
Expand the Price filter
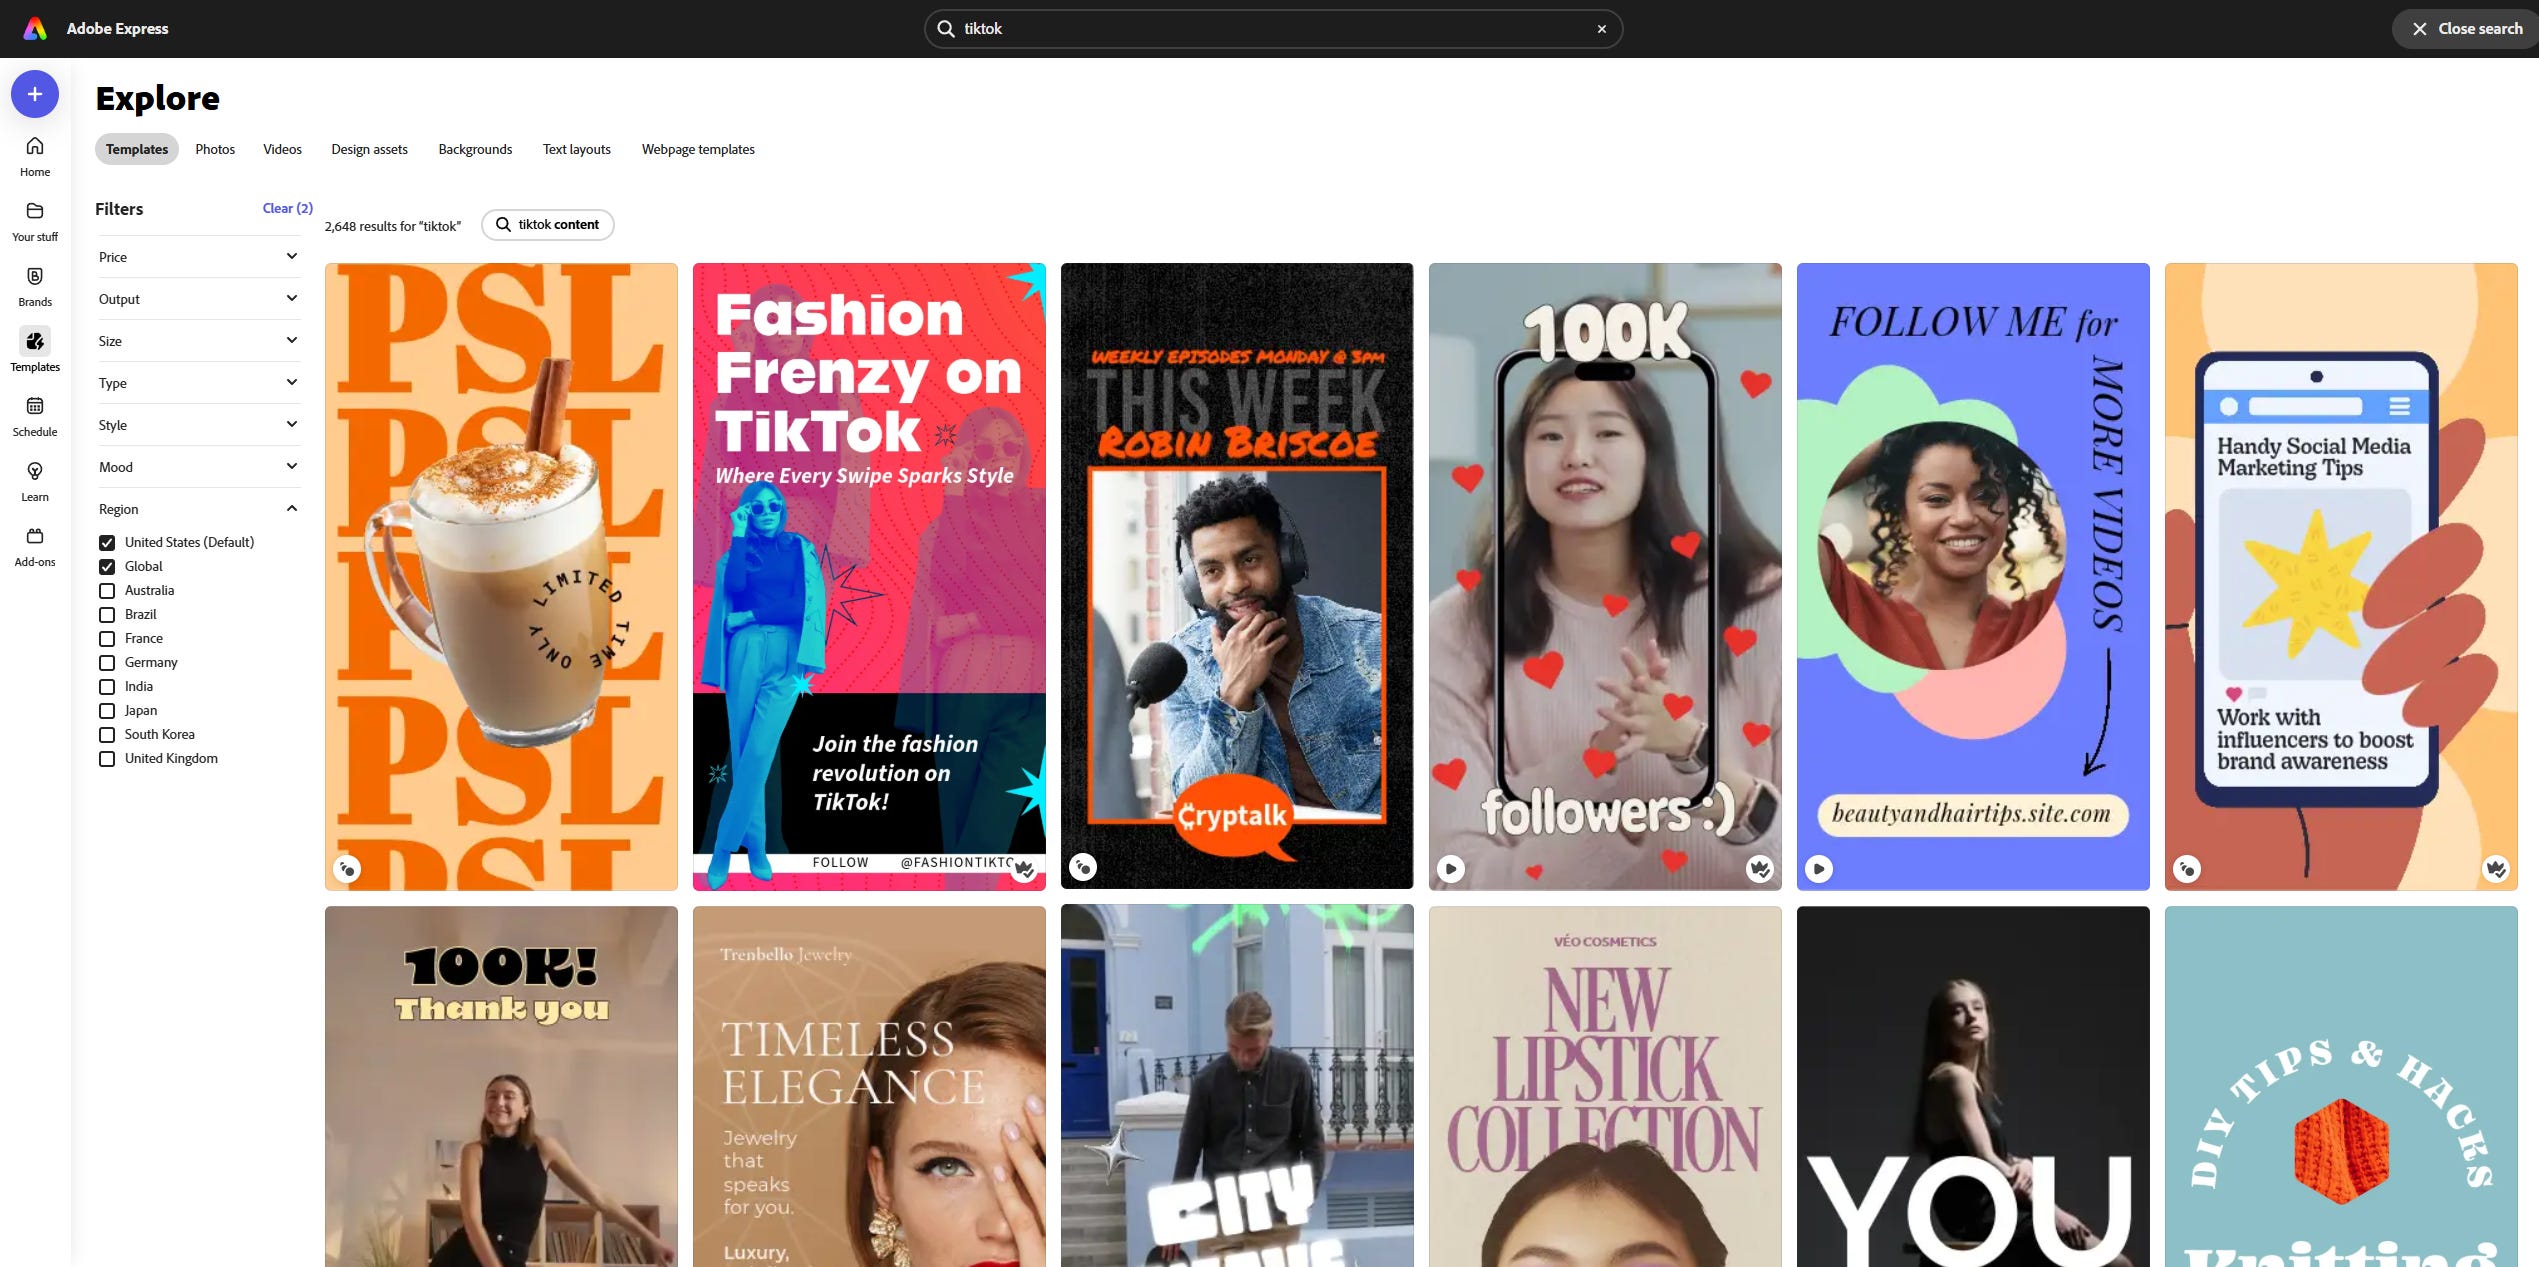coord(198,257)
